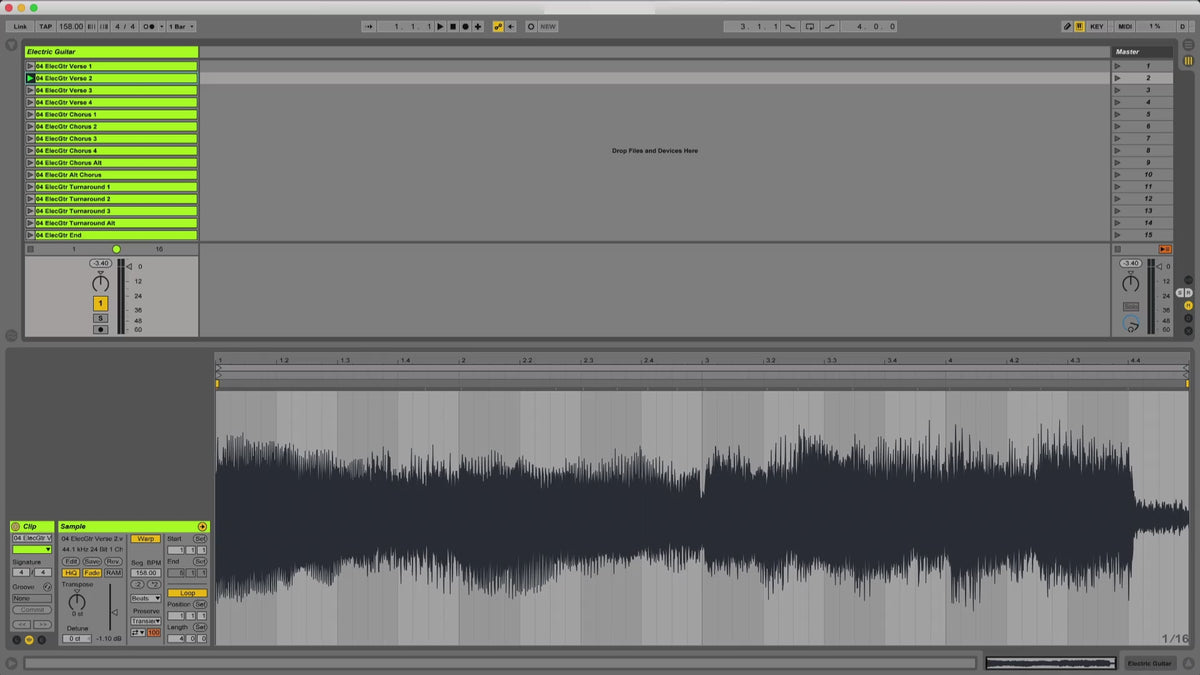Click the Electric Guitar track arm button

tap(100, 329)
